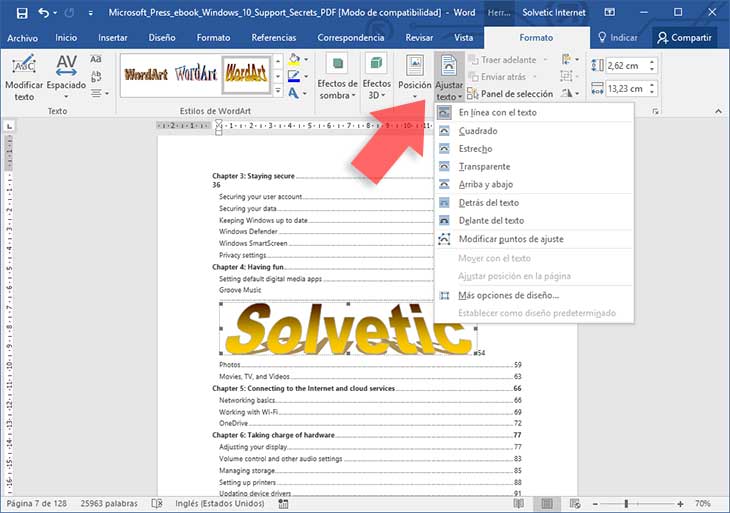Image resolution: width=730 pixels, height=513 pixels.
Task: Click the zoom slider handle
Action: coord(626,504)
